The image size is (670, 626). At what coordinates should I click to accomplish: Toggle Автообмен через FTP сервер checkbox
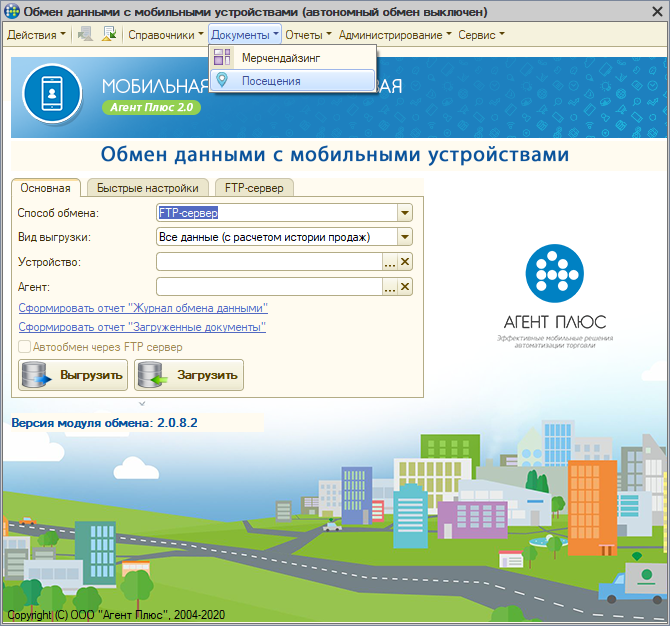(x=24, y=347)
